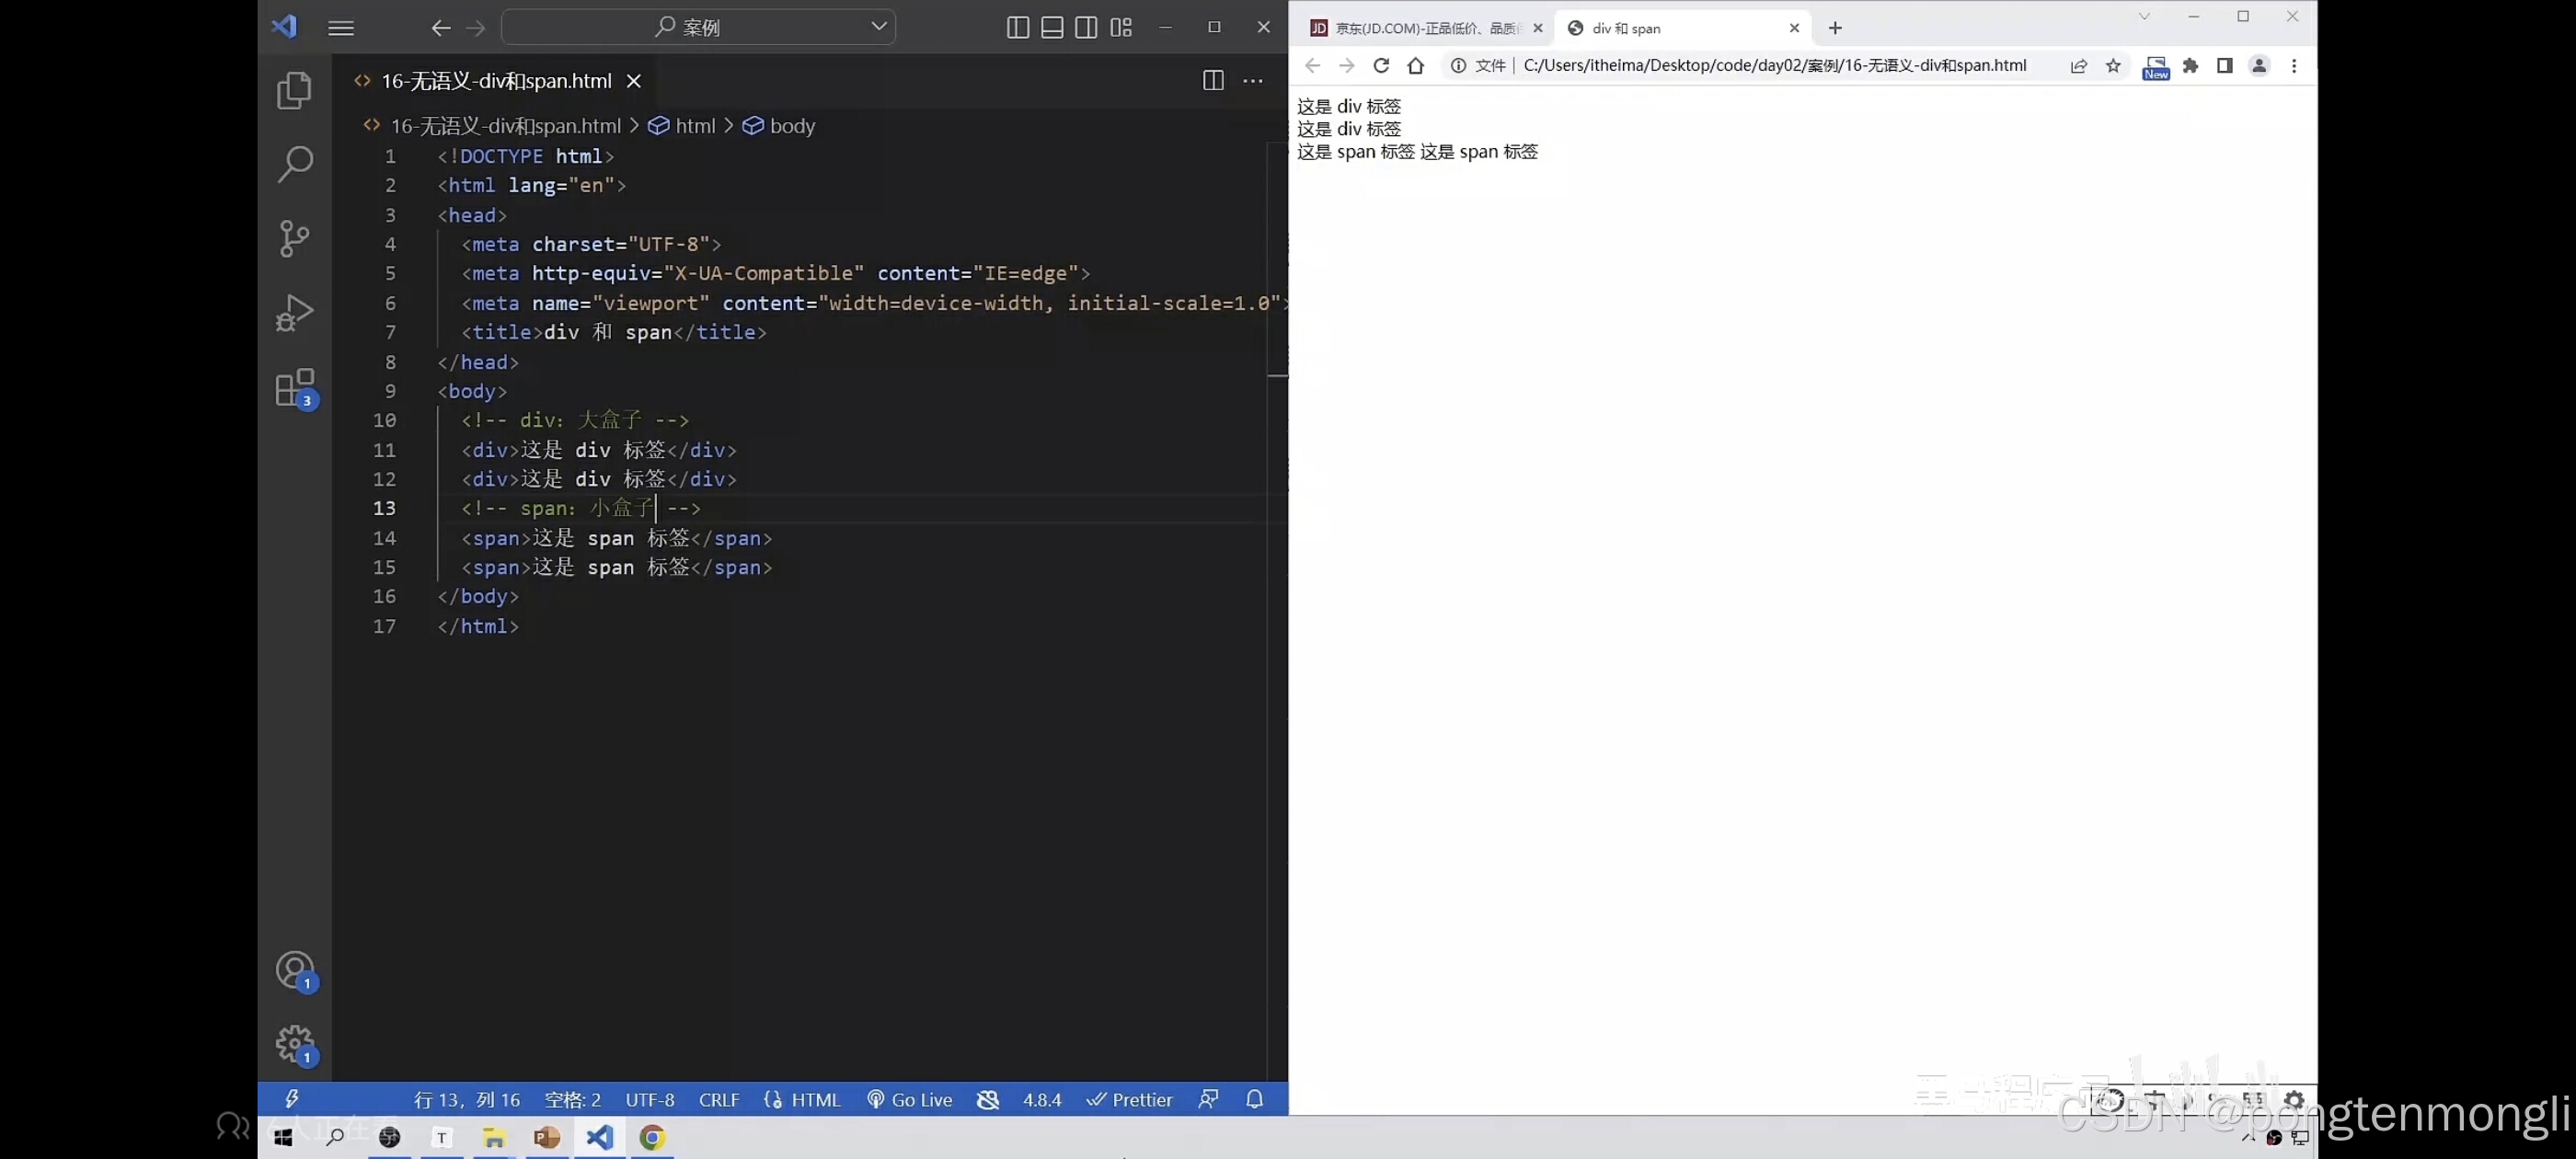The width and height of the screenshot is (2576, 1159).
Task: Toggle the primary side bar layout button
Action: tap(1018, 28)
